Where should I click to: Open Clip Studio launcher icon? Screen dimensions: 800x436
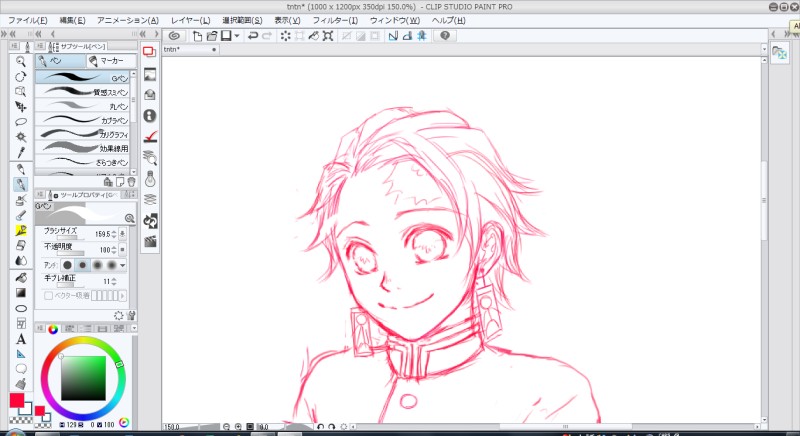pyautogui.click(x=174, y=36)
